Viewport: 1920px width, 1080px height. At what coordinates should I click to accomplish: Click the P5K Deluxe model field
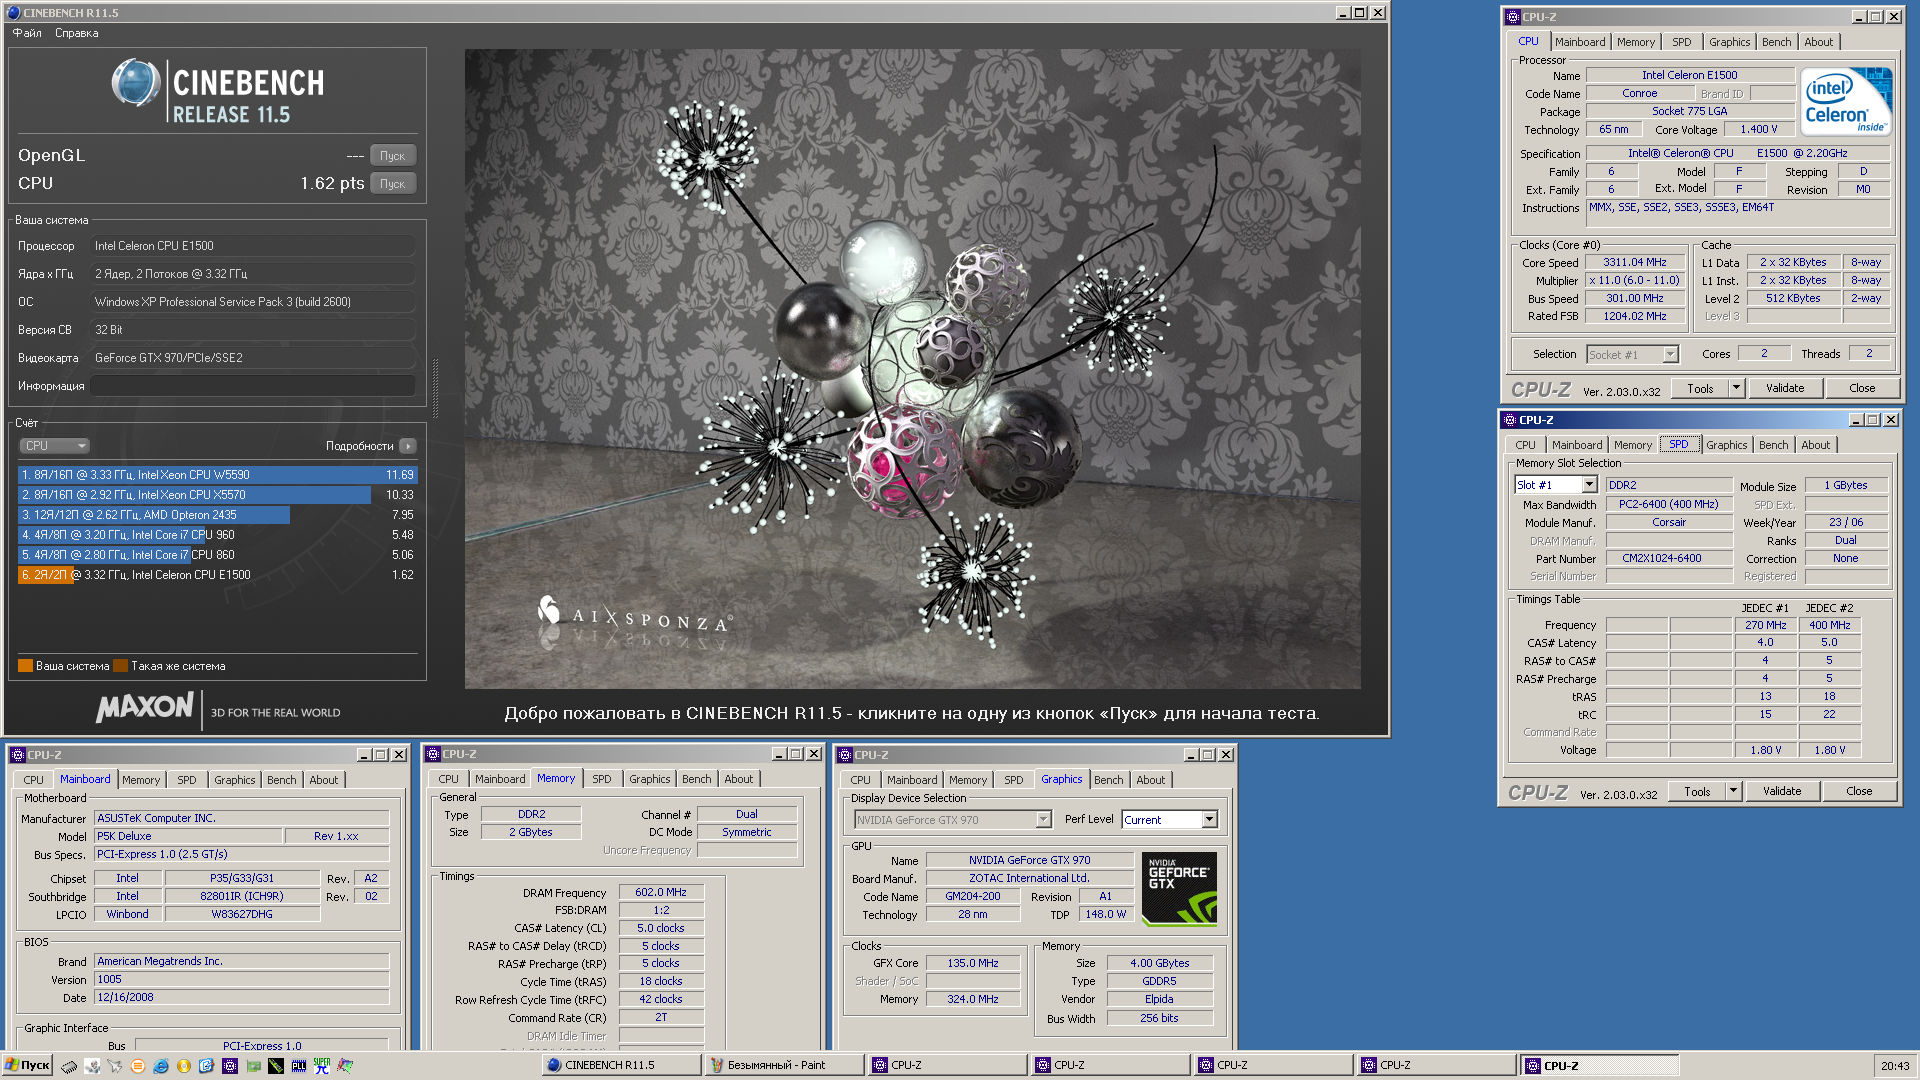[188, 836]
